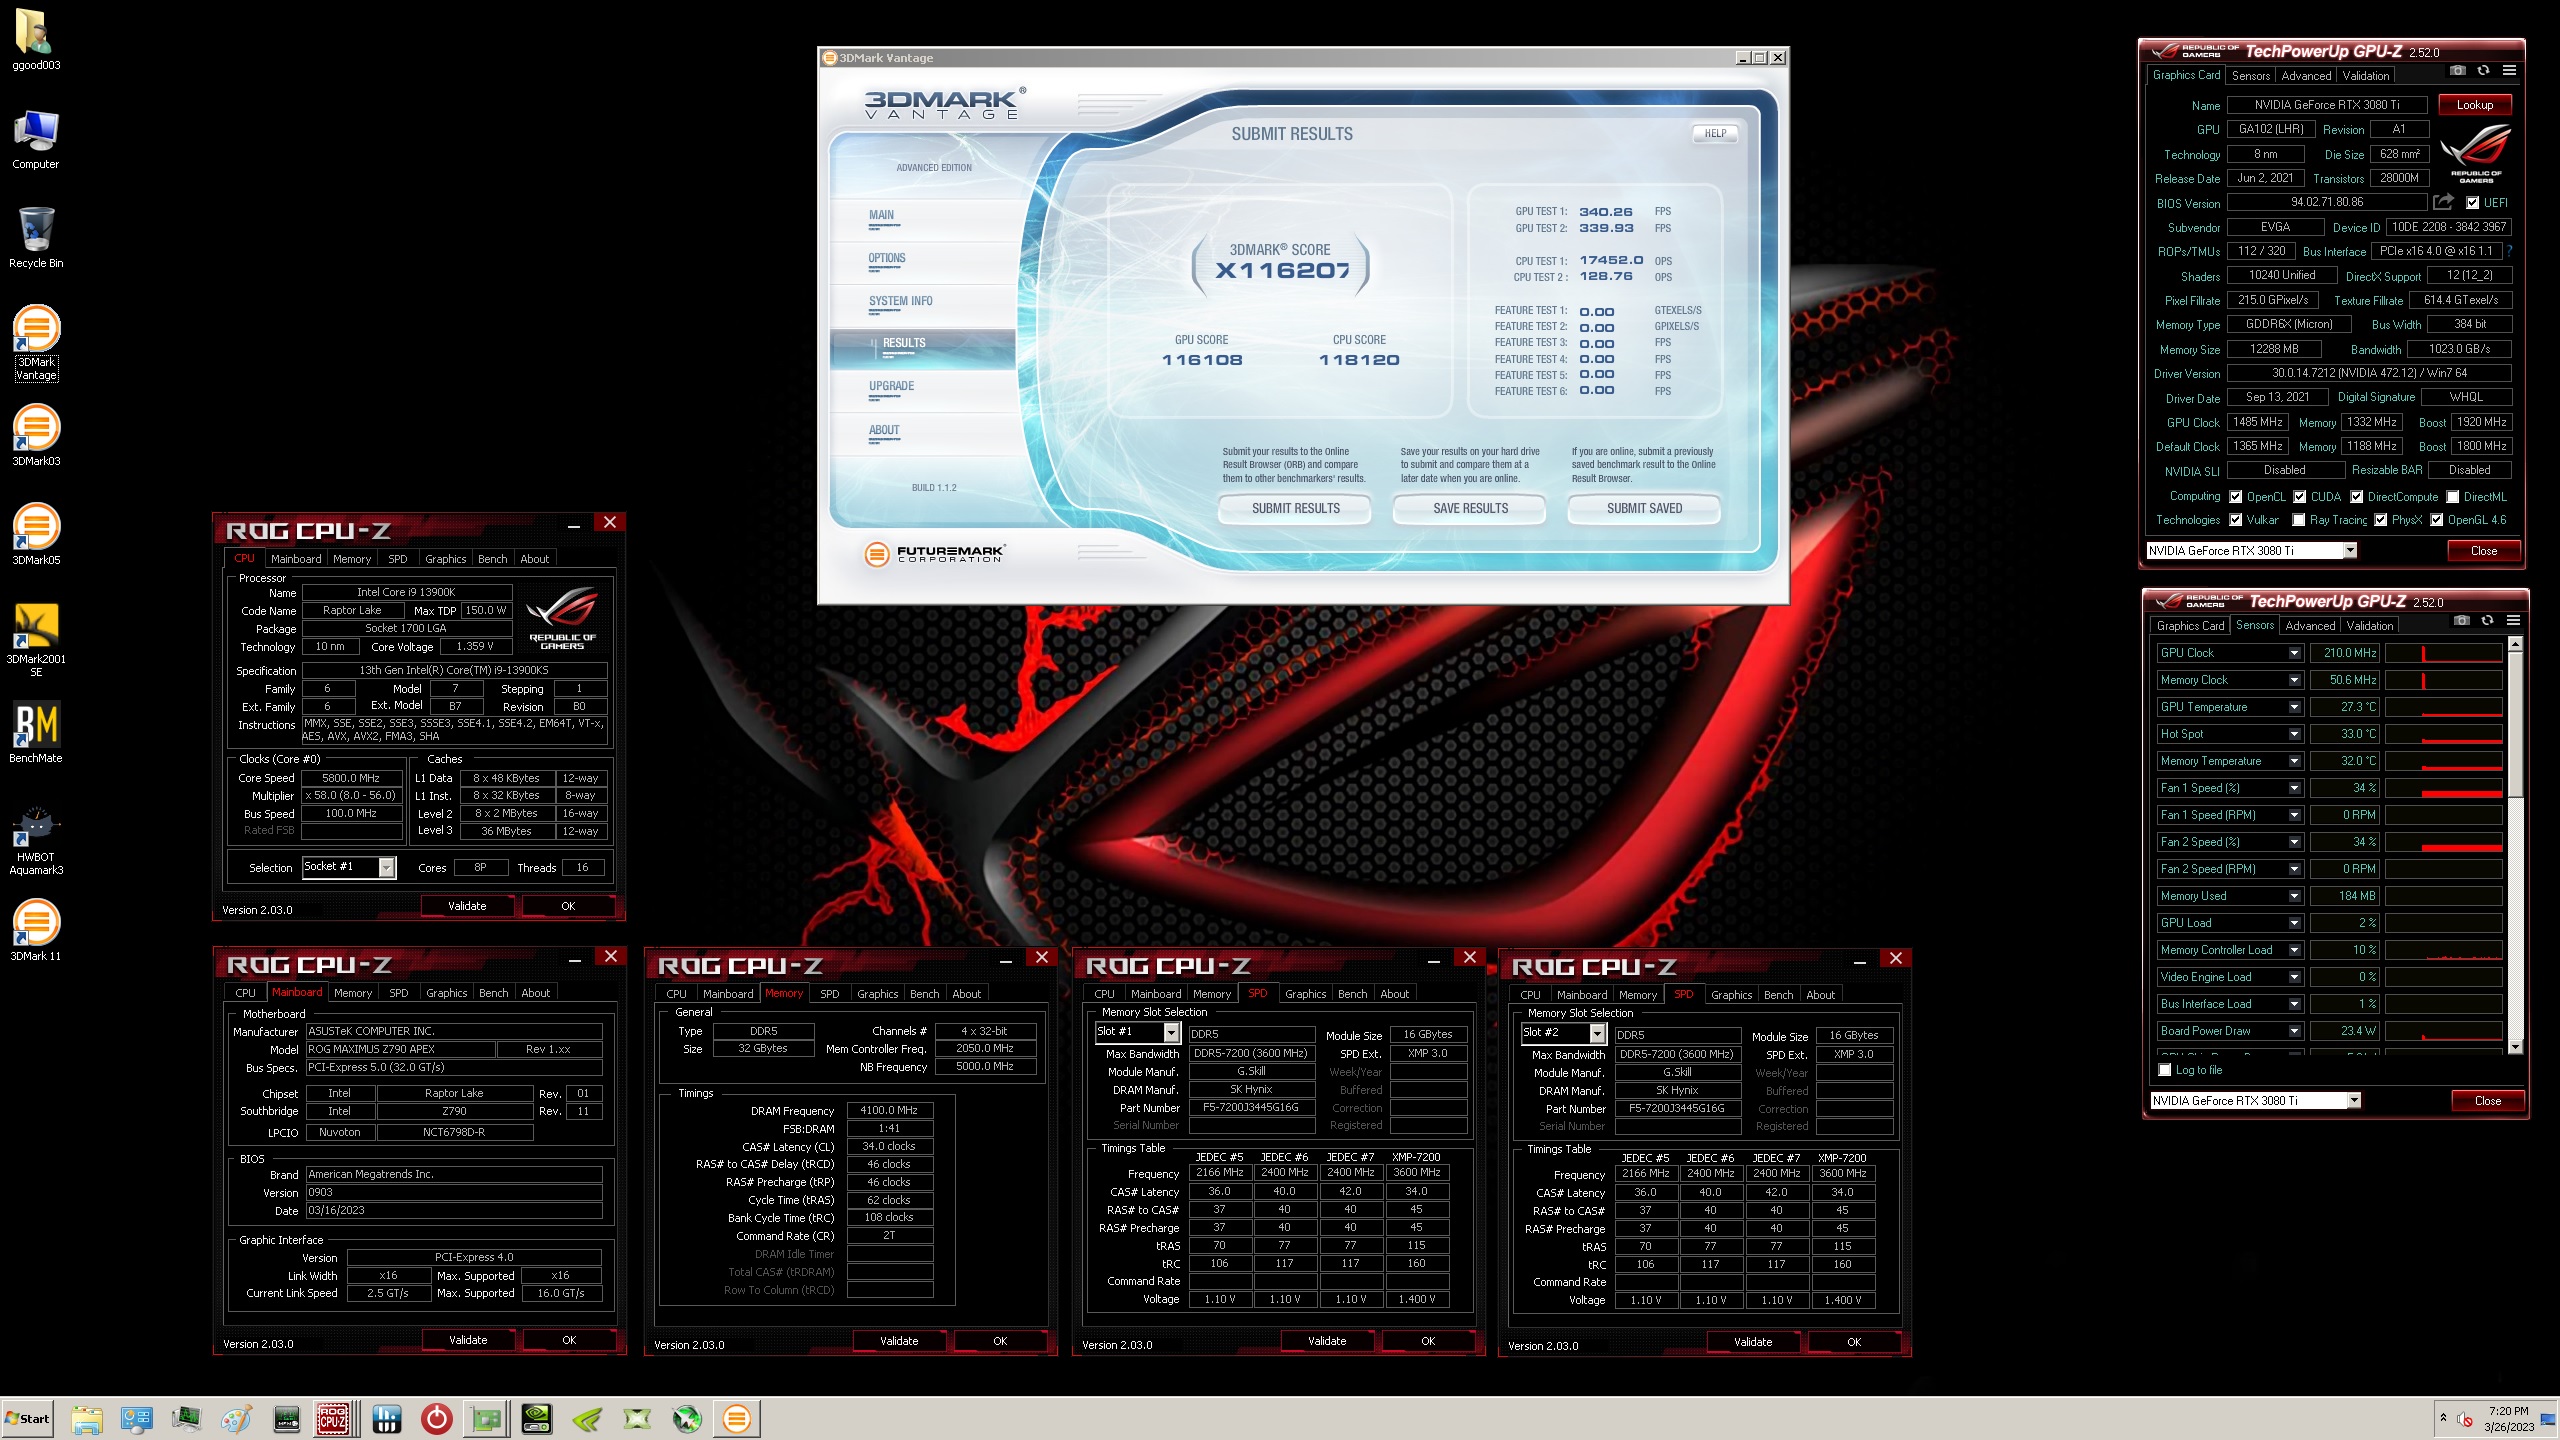Click the NVIDIA GPU taskbar icon
This screenshot has width=2560, height=1440.
(x=537, y=1418)
